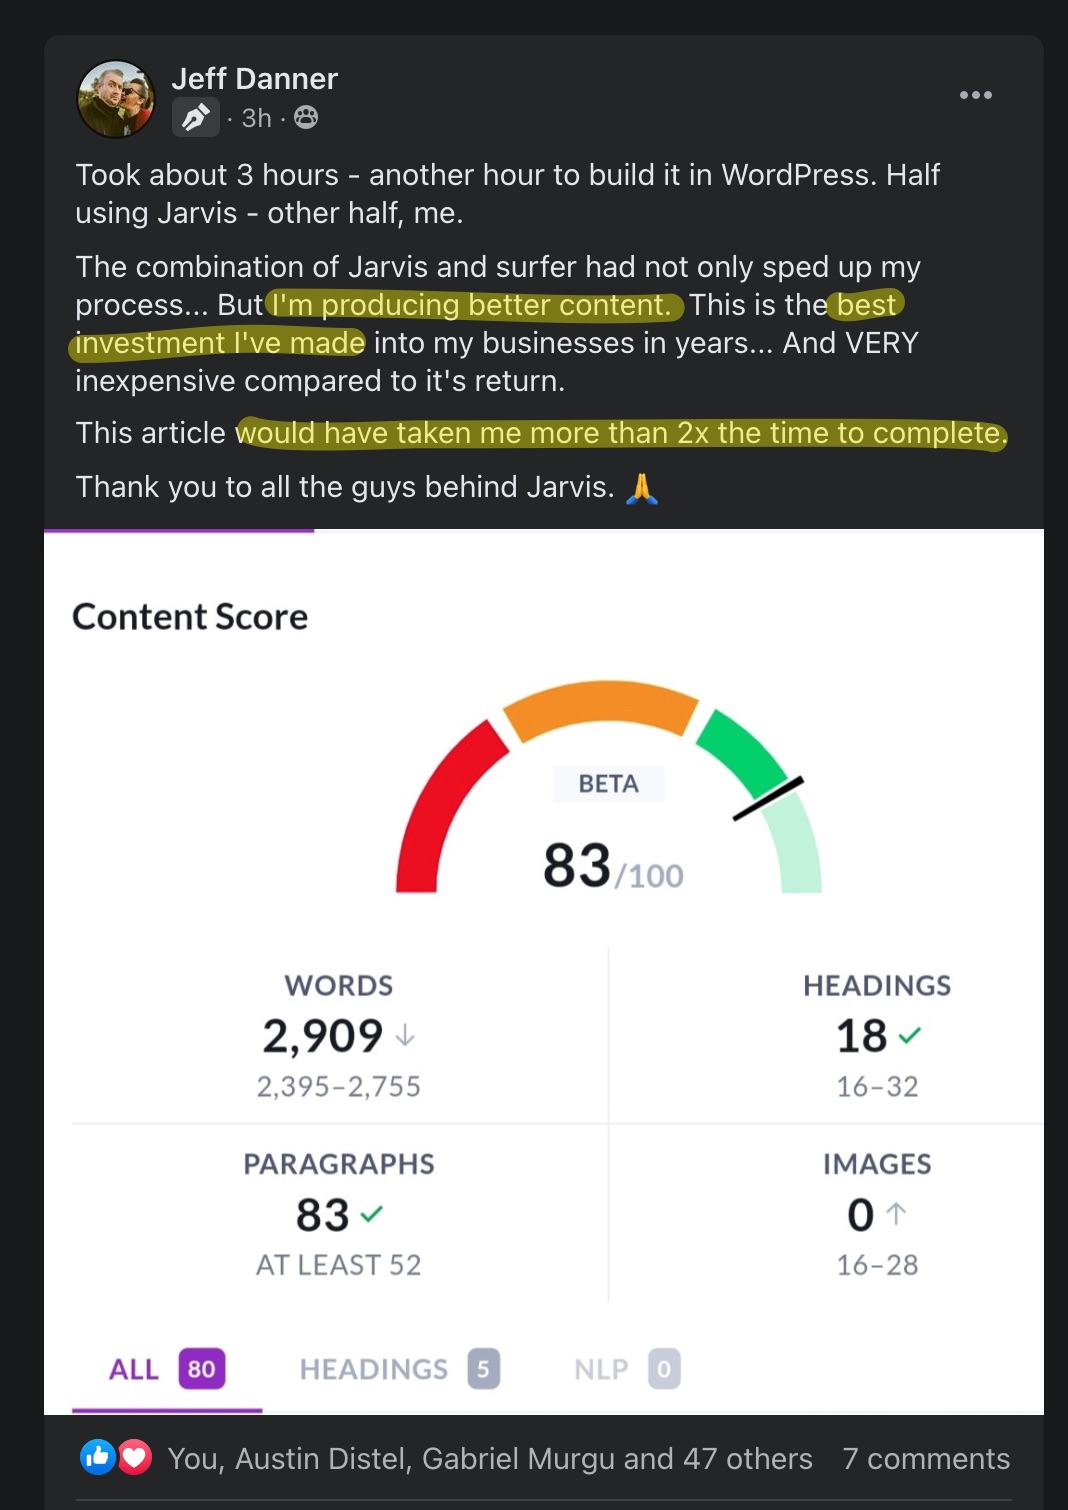Open the 7 comments link
The width and height of the screenshot is (1068, 1510).
pyautogui.click(x=925, y=1458)
